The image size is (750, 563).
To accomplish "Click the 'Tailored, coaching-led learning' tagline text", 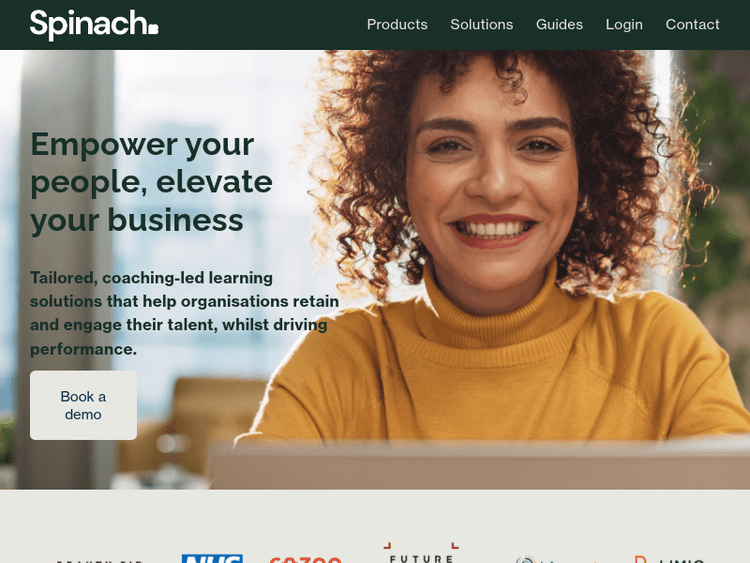I will pos(152,277).
